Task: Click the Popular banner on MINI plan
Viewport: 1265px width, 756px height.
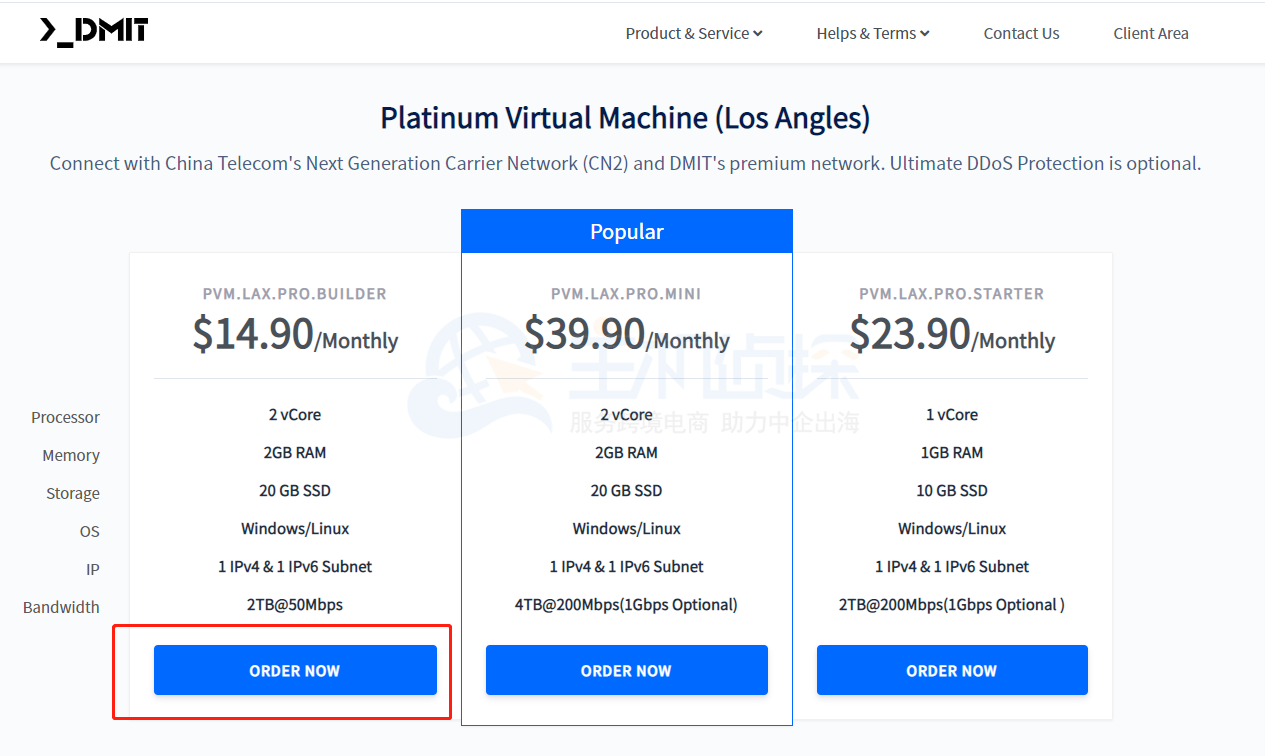Action: click(626, 232)
